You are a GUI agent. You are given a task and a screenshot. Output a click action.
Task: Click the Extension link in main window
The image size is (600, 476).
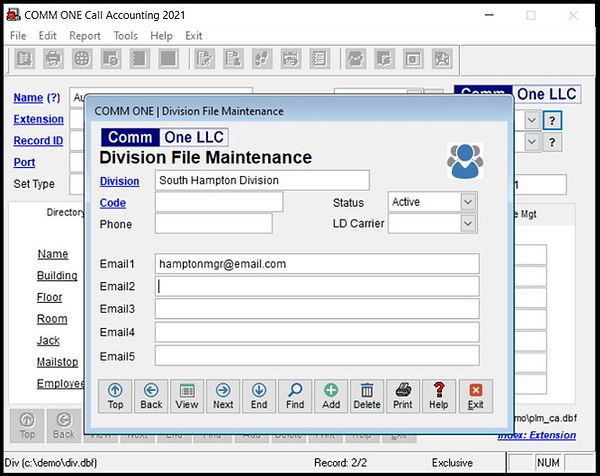[39, 119]
